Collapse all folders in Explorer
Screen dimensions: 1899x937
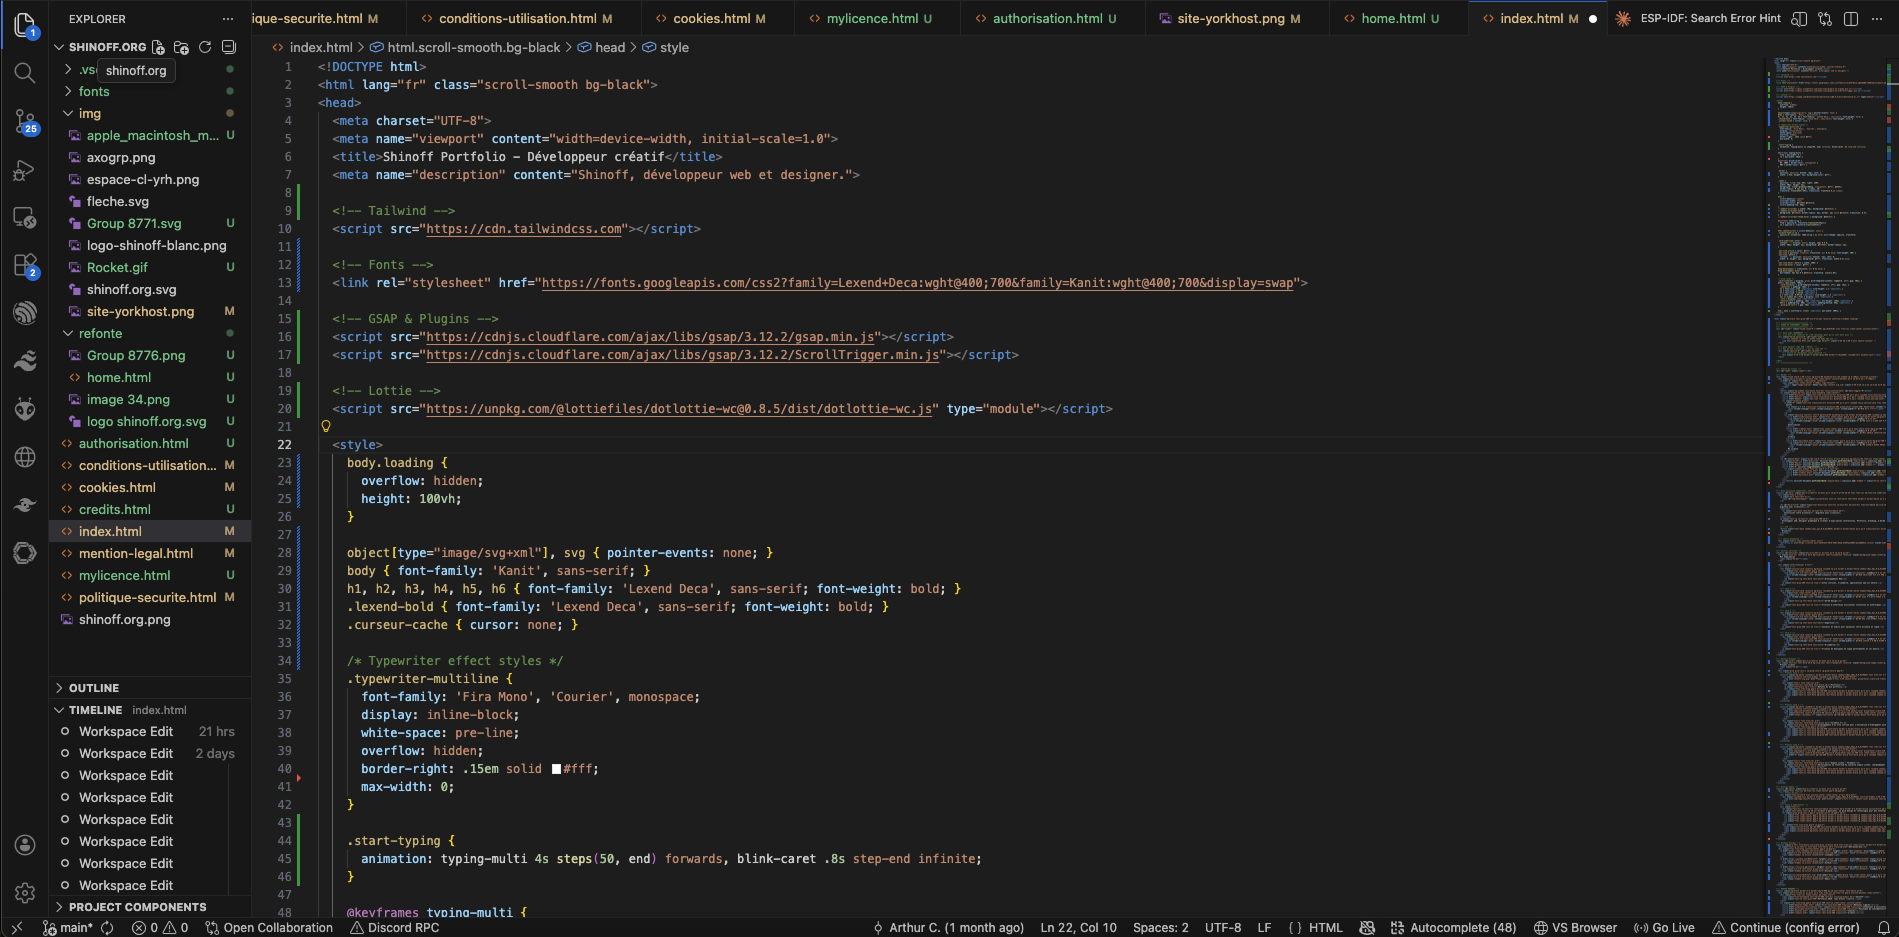point(228,47)
